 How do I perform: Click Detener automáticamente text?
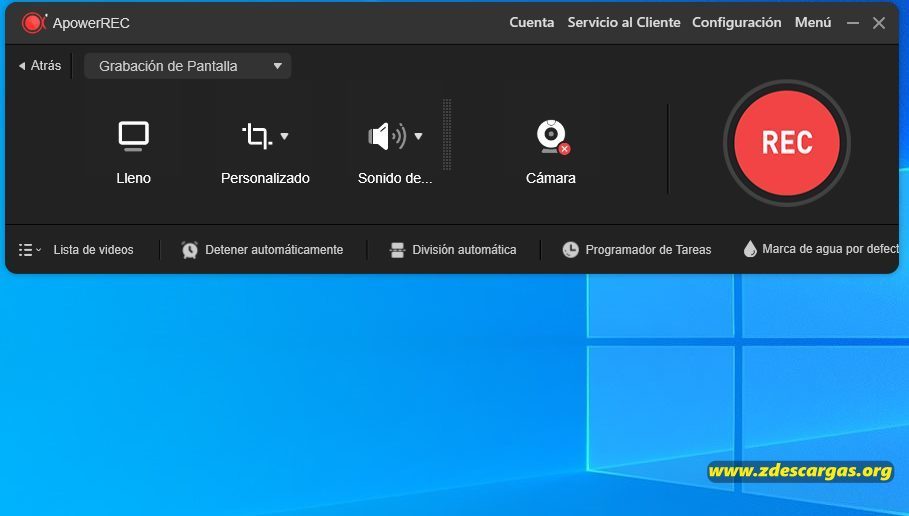click(x=274, y=250)
